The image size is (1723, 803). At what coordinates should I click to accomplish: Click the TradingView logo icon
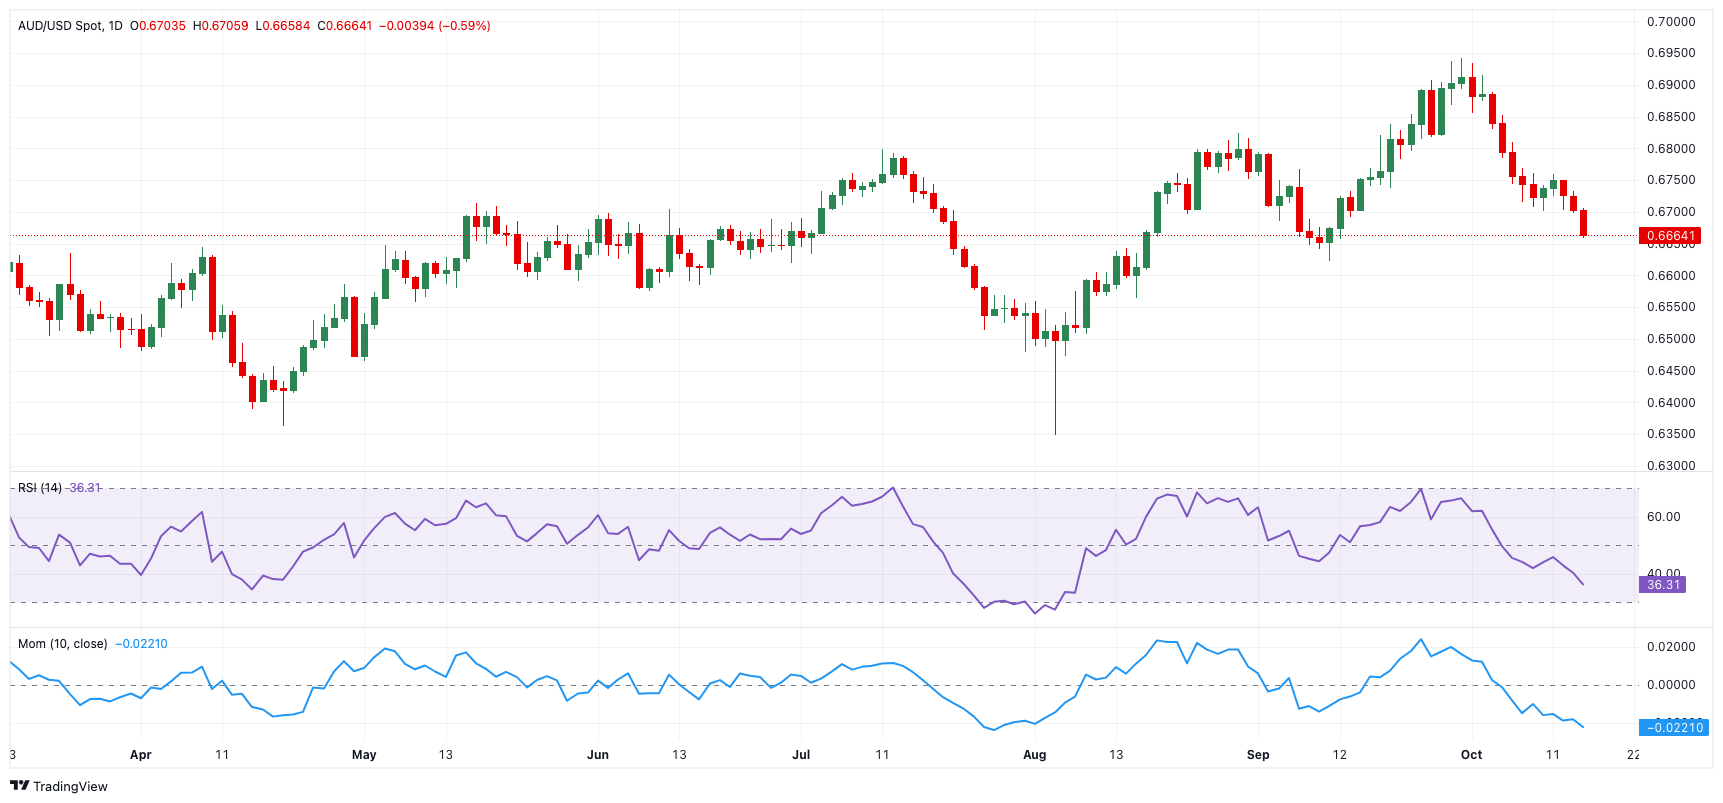(19, 786)
